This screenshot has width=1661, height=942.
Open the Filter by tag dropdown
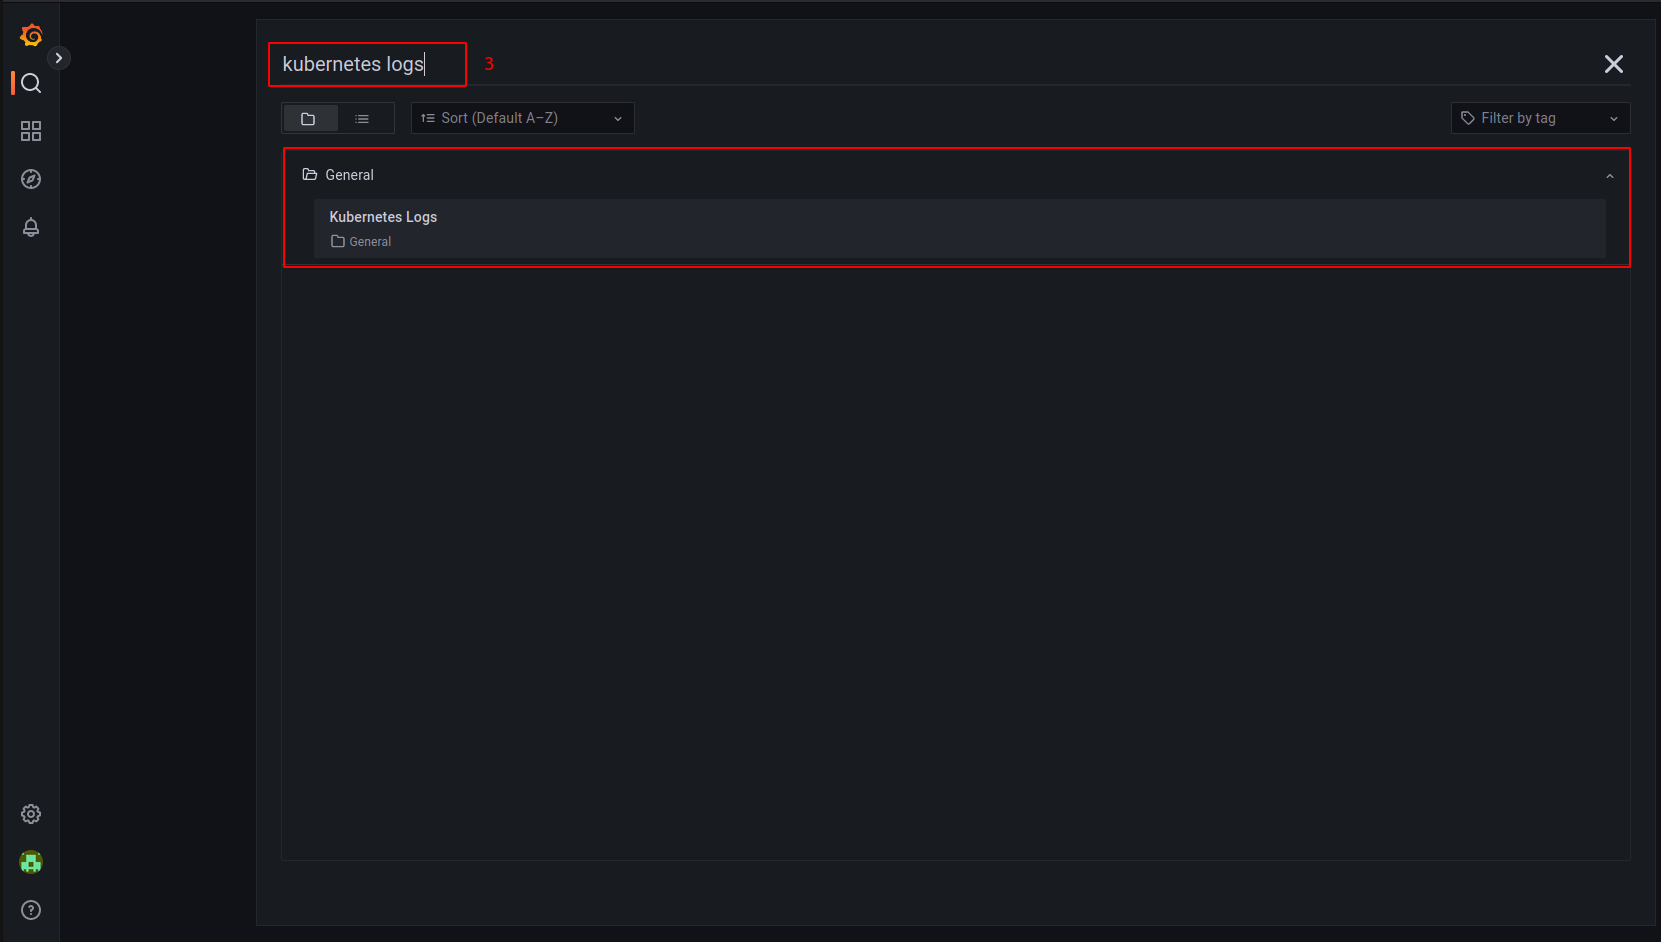[x=1539, y=118]
